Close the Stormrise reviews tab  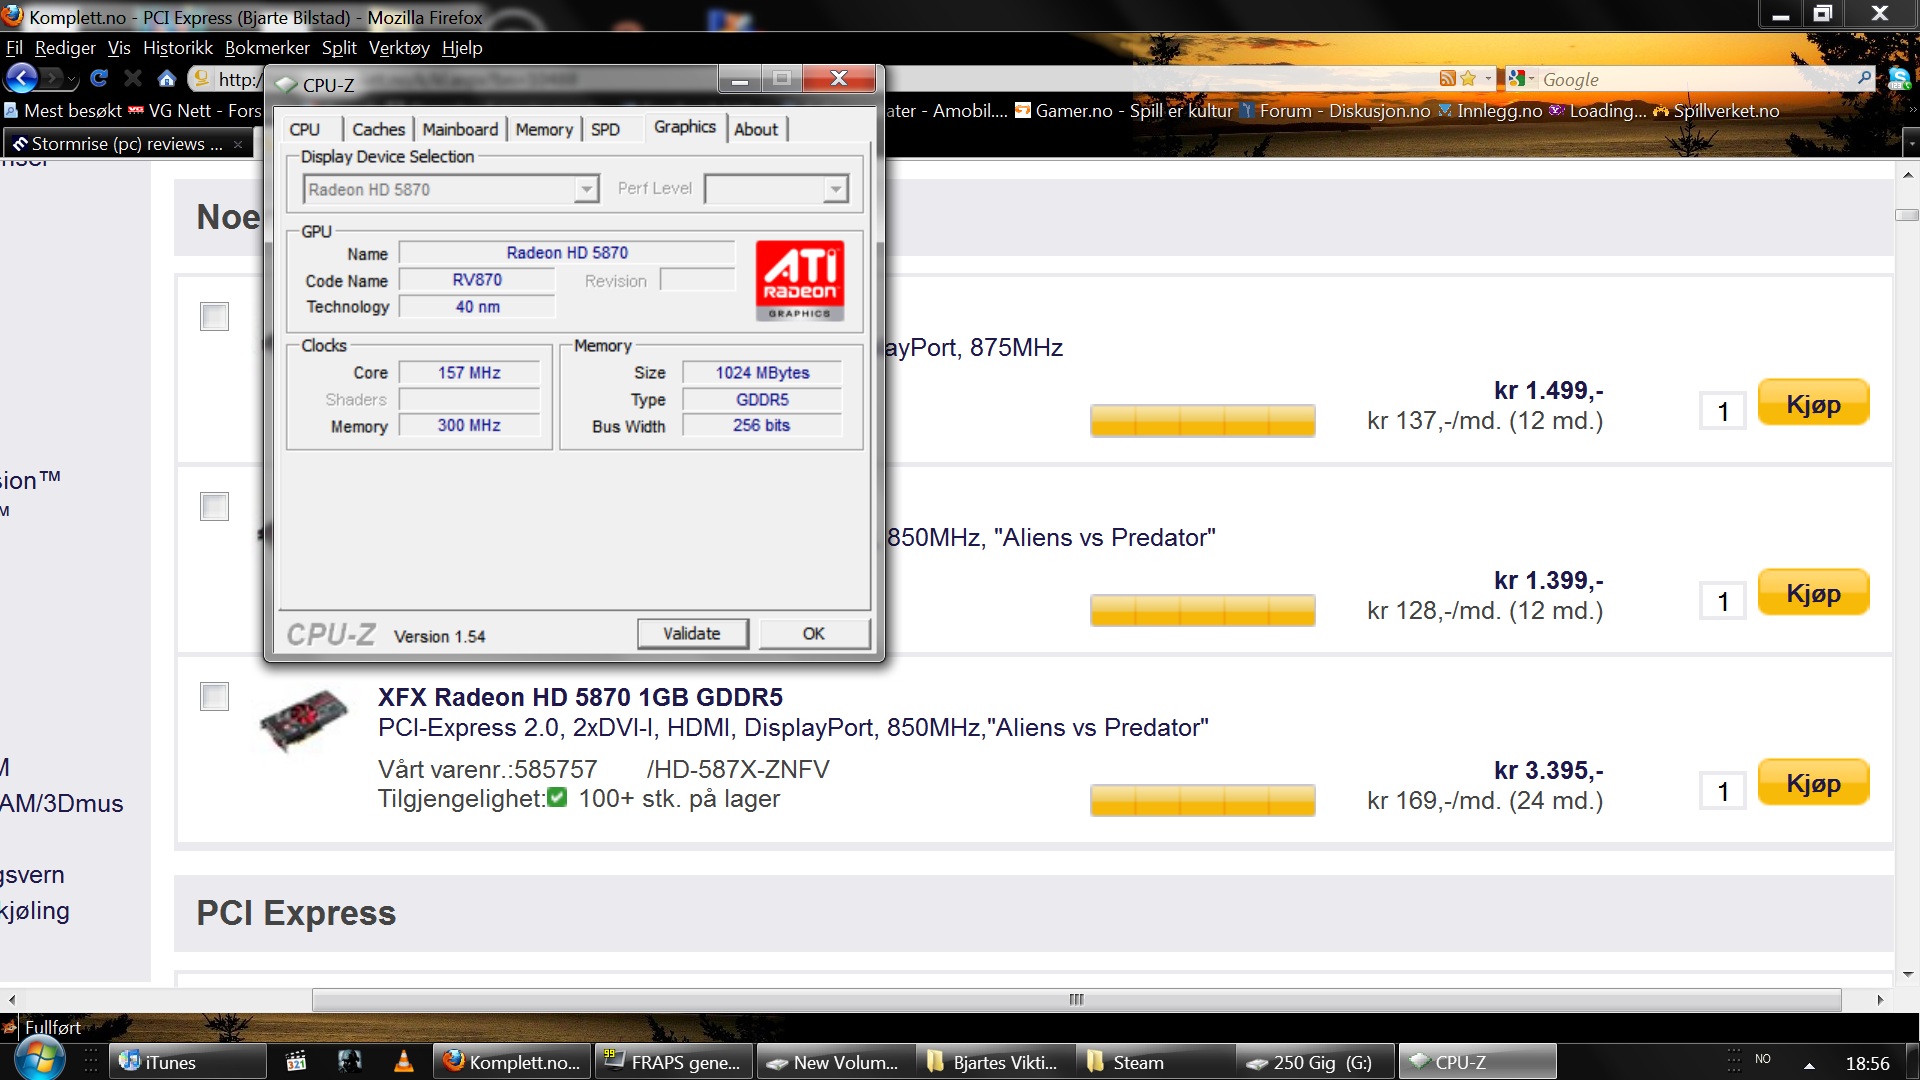coord(238,144)
